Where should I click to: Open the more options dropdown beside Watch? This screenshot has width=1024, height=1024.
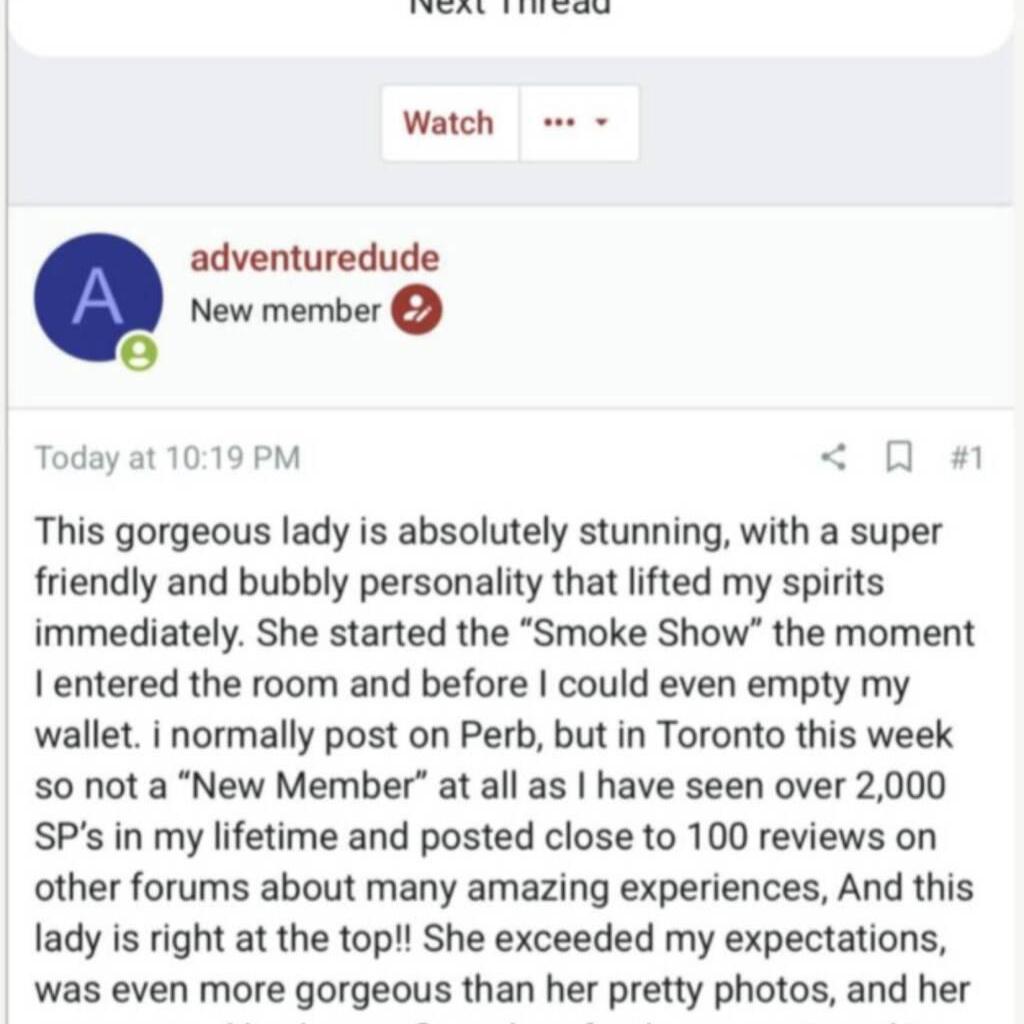pyautogui.click(x=579, y=123)
